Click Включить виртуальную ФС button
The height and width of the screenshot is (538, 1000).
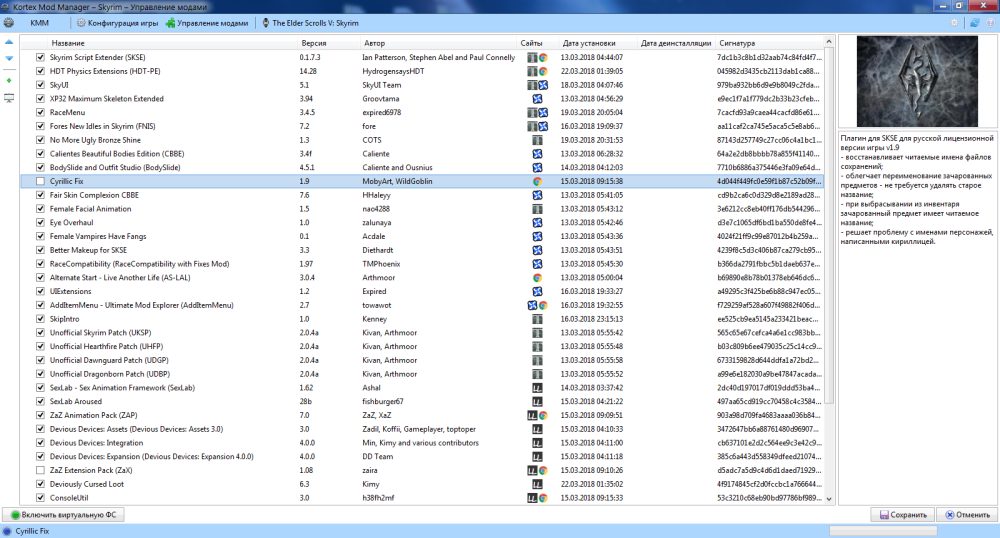[64, 515]
